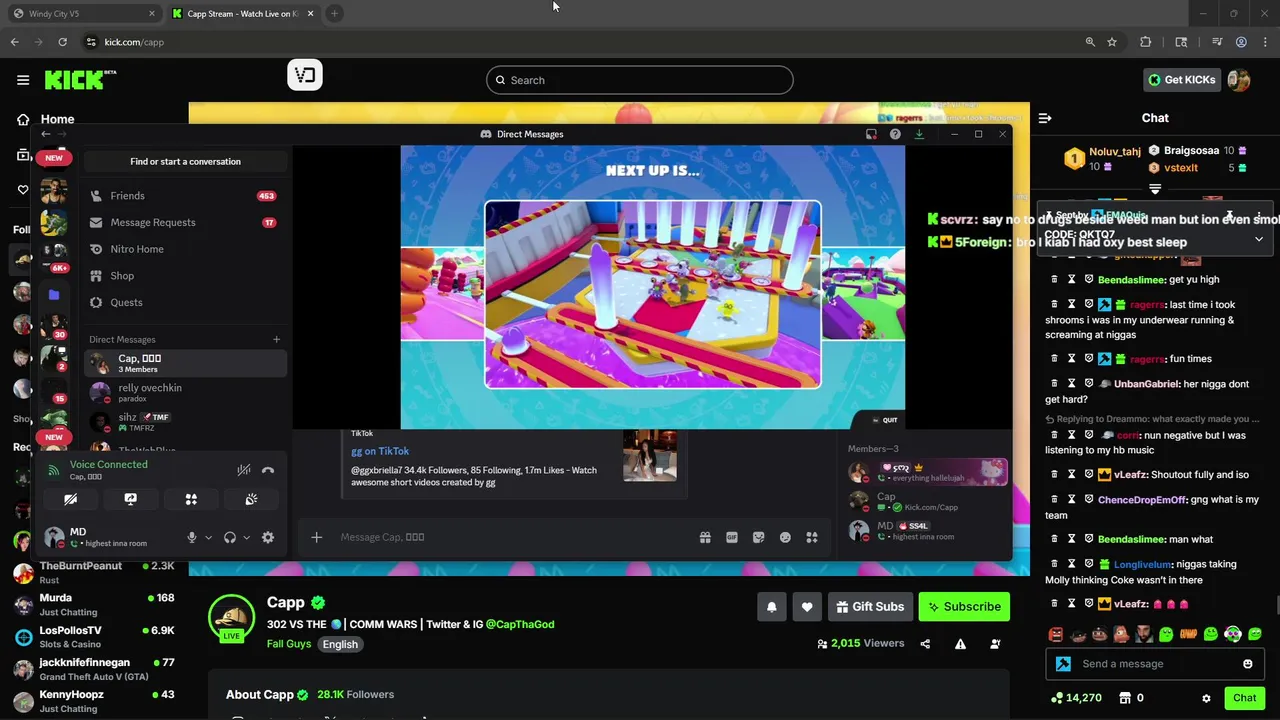Viewport: 1280px width, 720px height.
Task: Toggle Discord noise suppression icon
Action: (243, 470)
